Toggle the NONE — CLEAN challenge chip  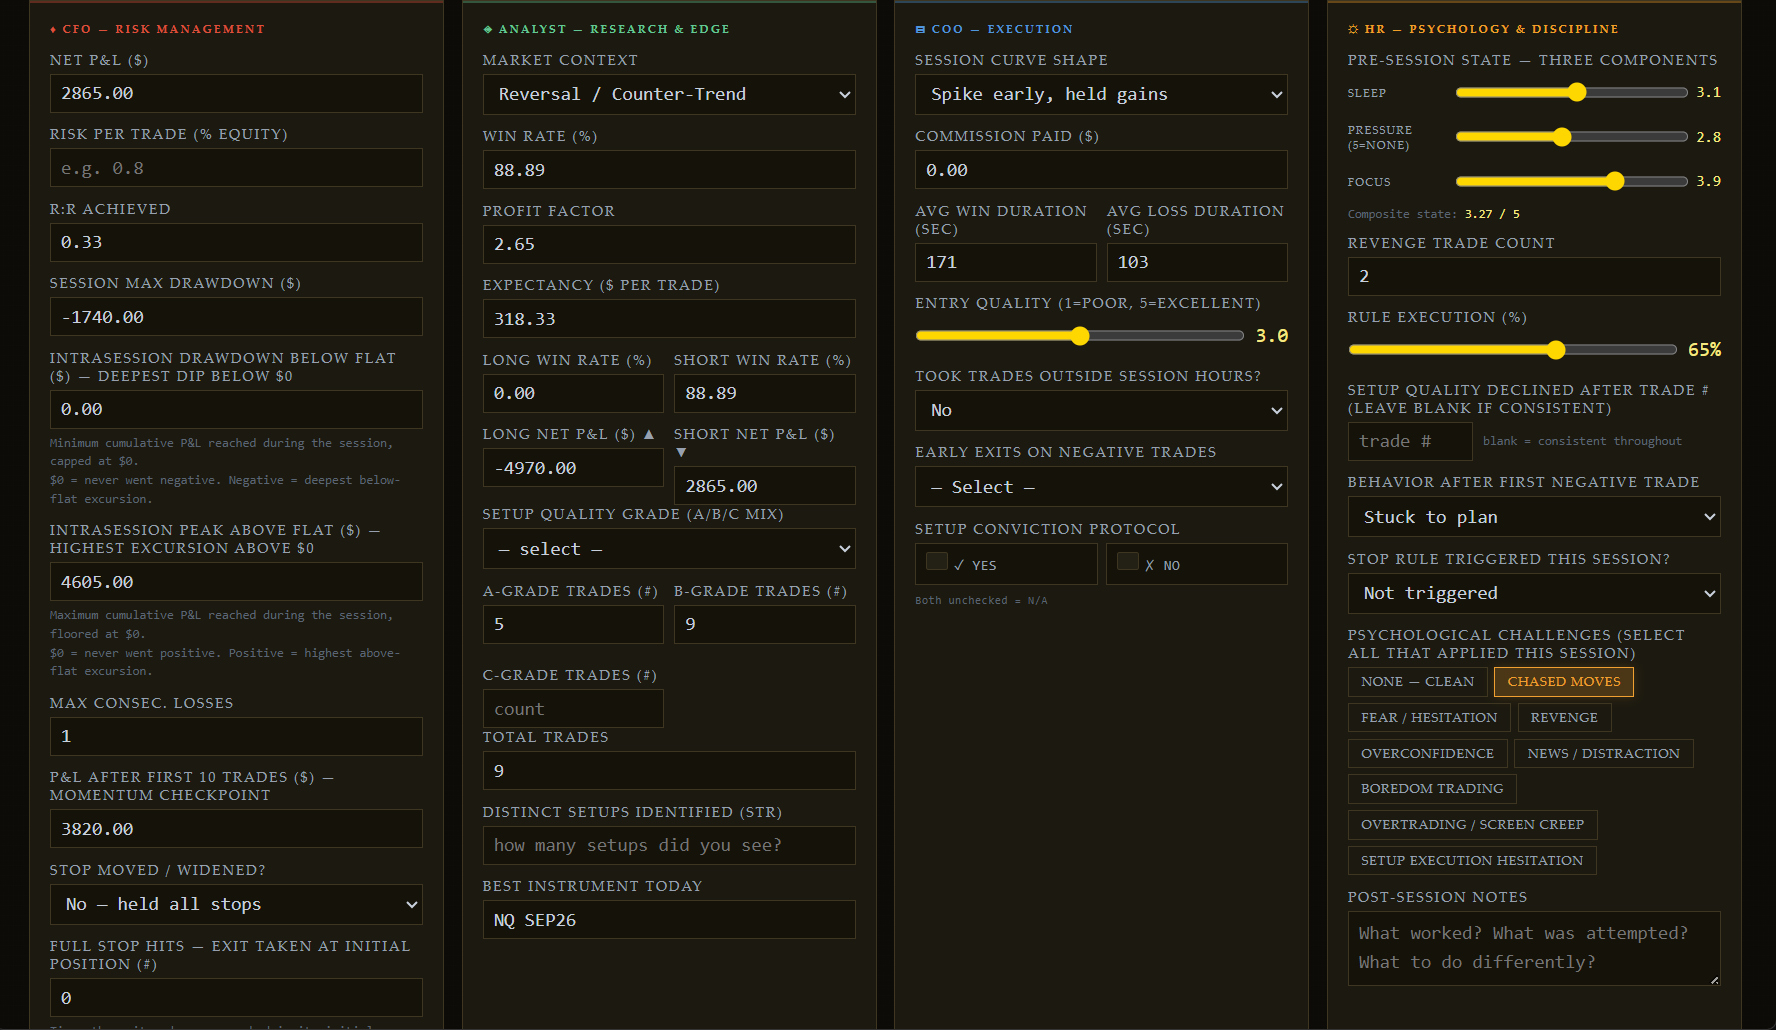(x=1417, y=682)
